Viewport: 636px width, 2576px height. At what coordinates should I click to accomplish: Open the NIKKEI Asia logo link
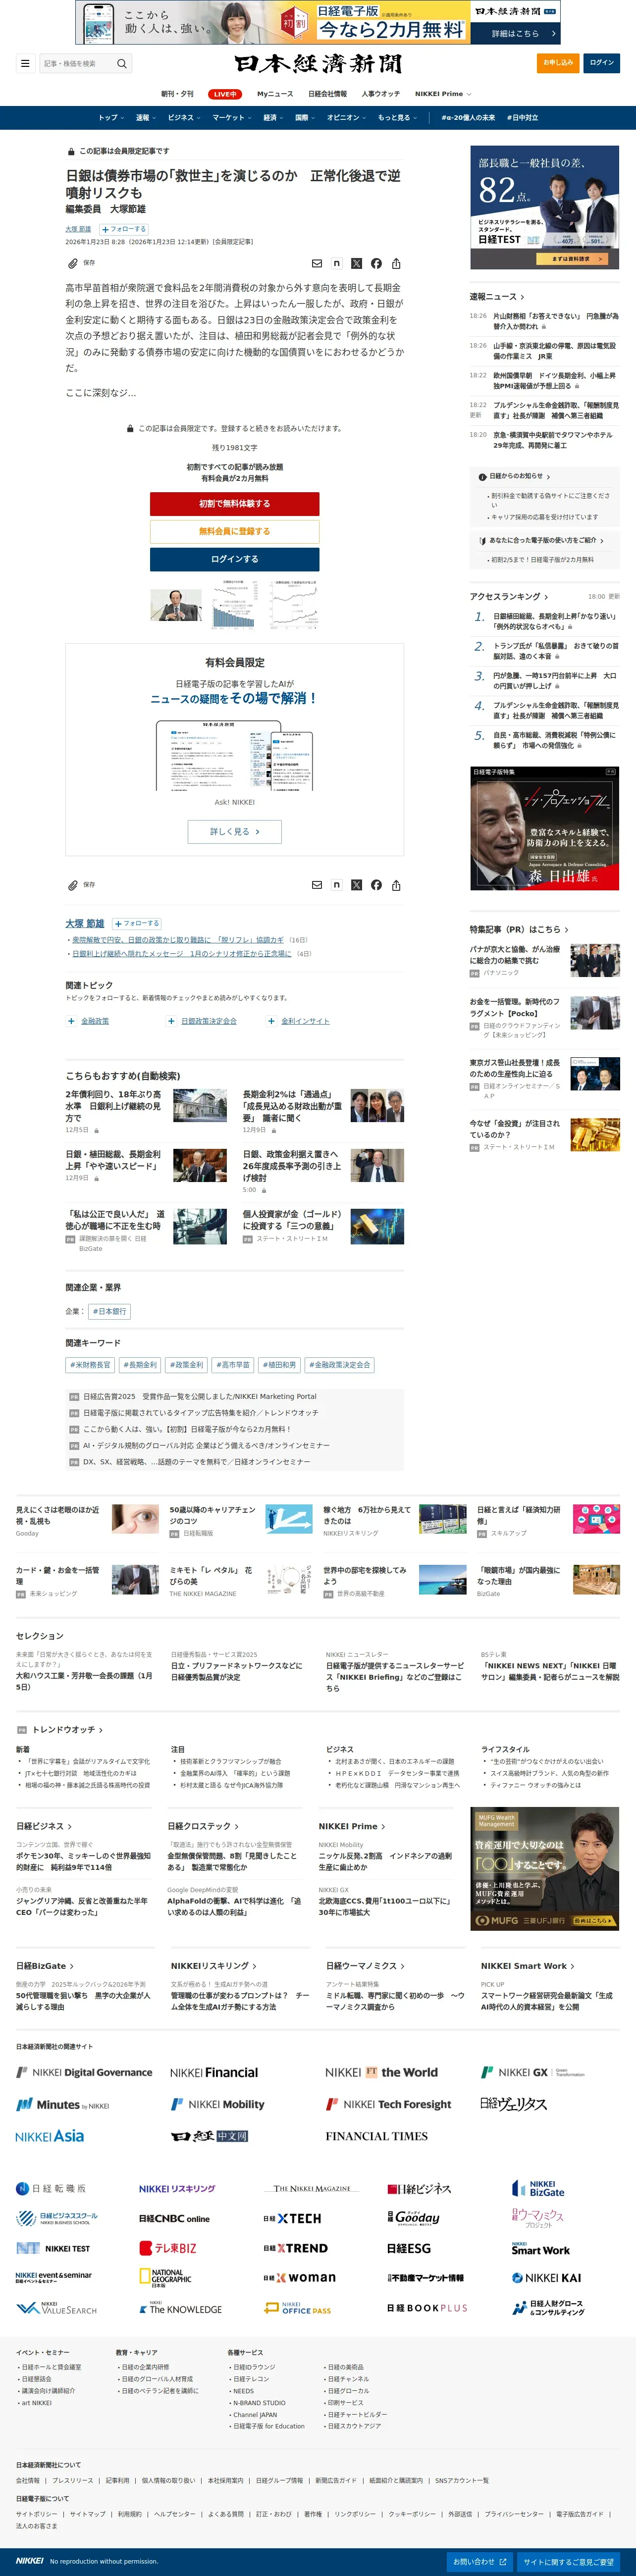click(x=50, y=2136)
